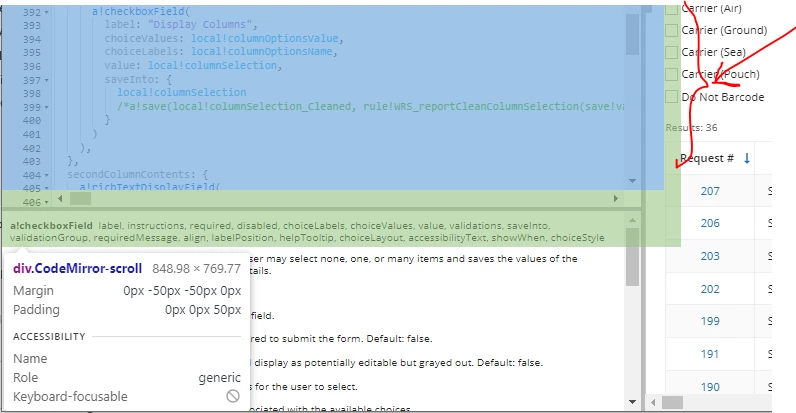The height and width of the screenshot is (413, 796).
Task: Click documentation pane scroll down arrow
Action: (x=633, y=402)
